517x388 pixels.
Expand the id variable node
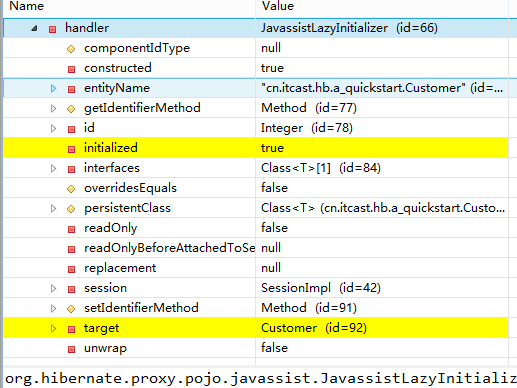coord(53,129)
